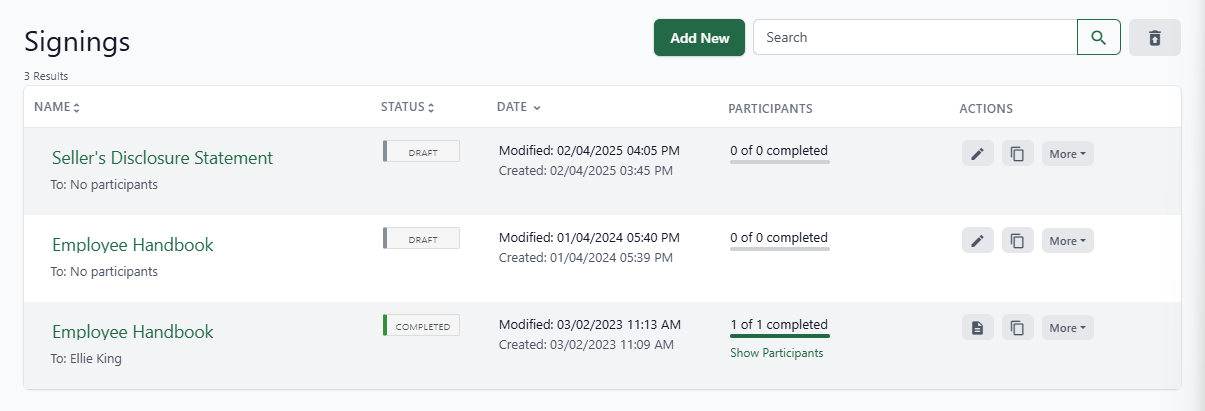
Task: Open More dropdown for Seller's Disclosure Statement
Action: 1067,154
